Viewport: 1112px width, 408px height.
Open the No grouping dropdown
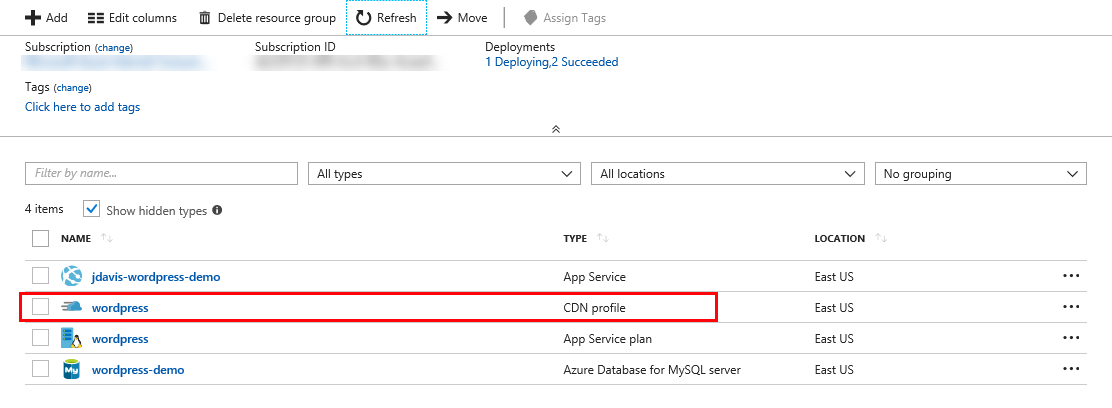[981, 173]
